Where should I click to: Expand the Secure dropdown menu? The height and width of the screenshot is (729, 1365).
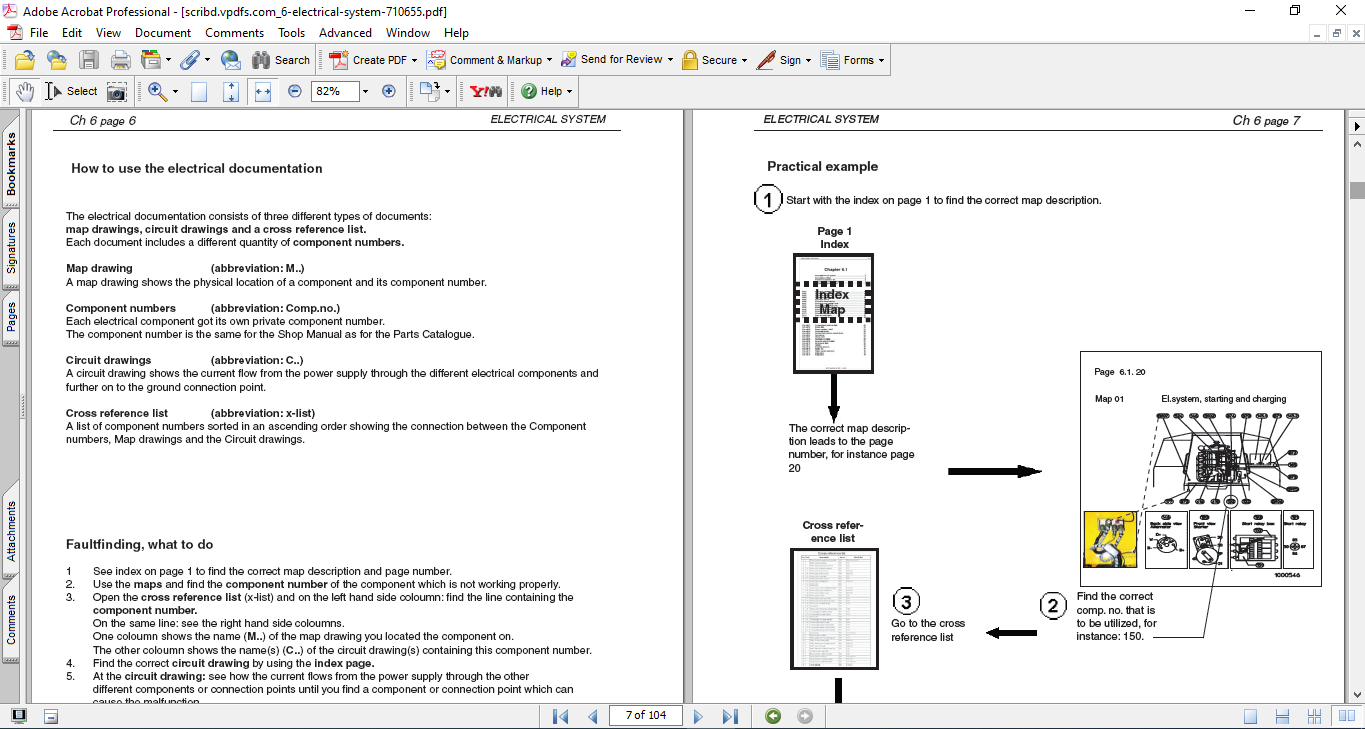pyautogui.click(x=745, y=60)
